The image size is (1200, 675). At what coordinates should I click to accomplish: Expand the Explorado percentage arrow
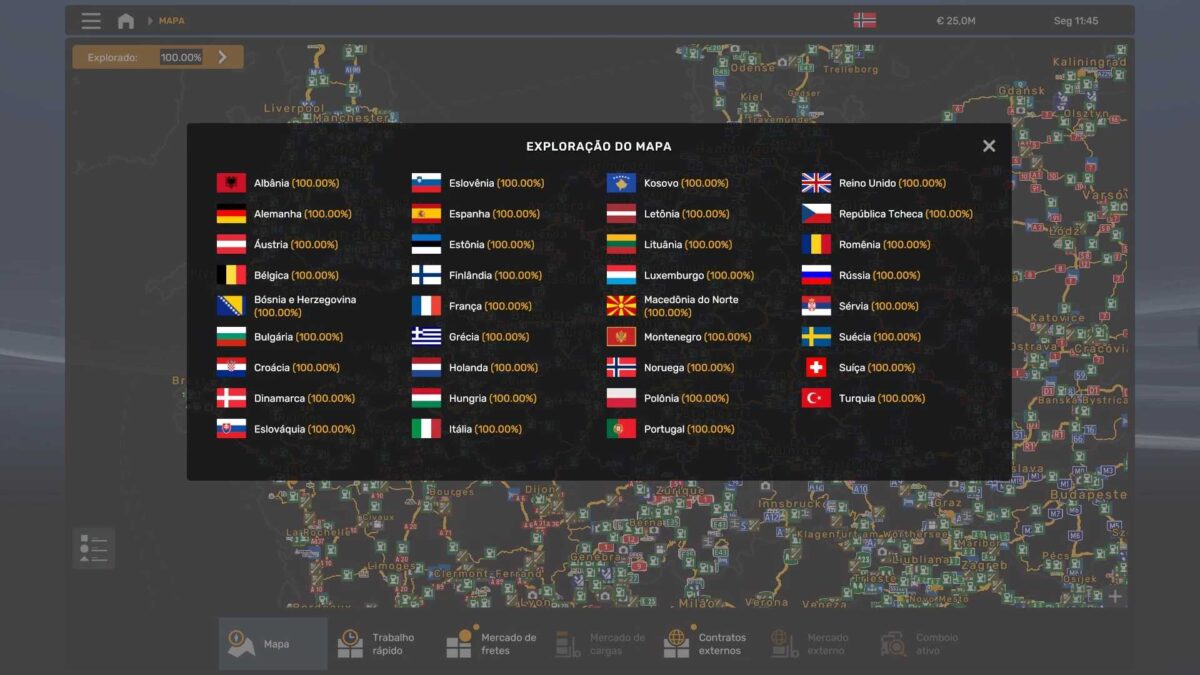tap(222, 57)
